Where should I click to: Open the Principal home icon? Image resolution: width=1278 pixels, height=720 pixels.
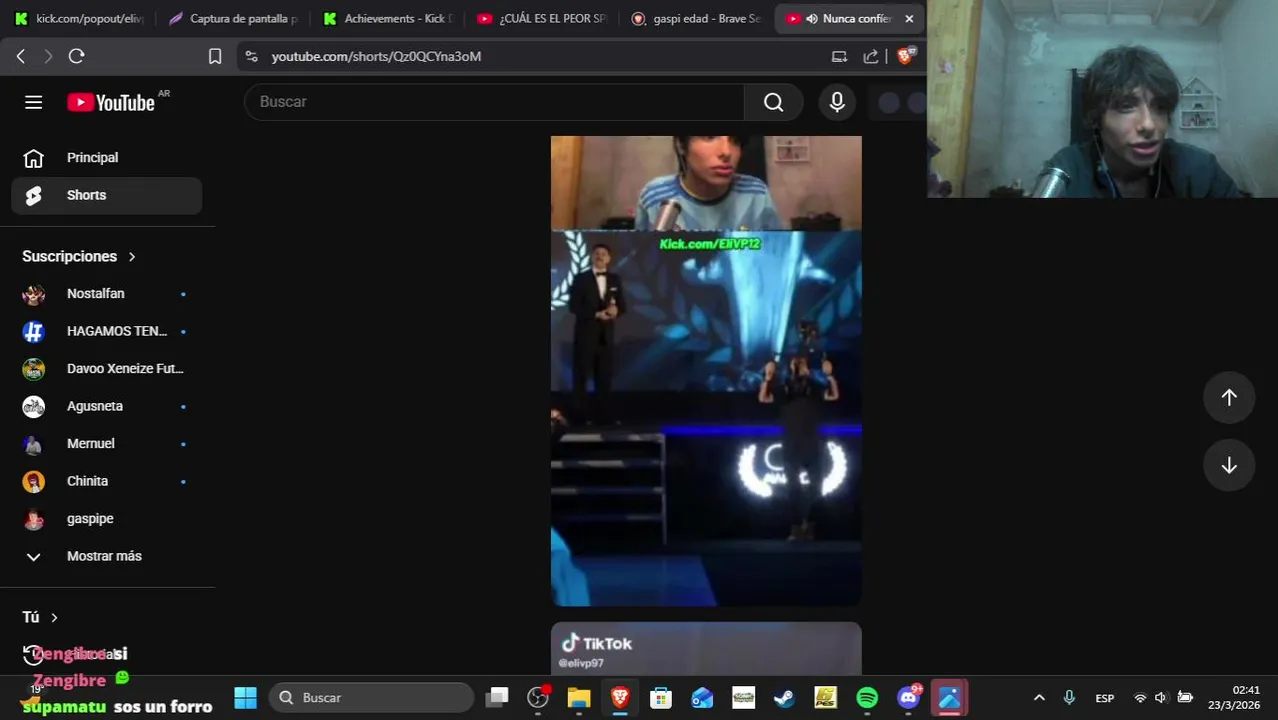[33, 158]
